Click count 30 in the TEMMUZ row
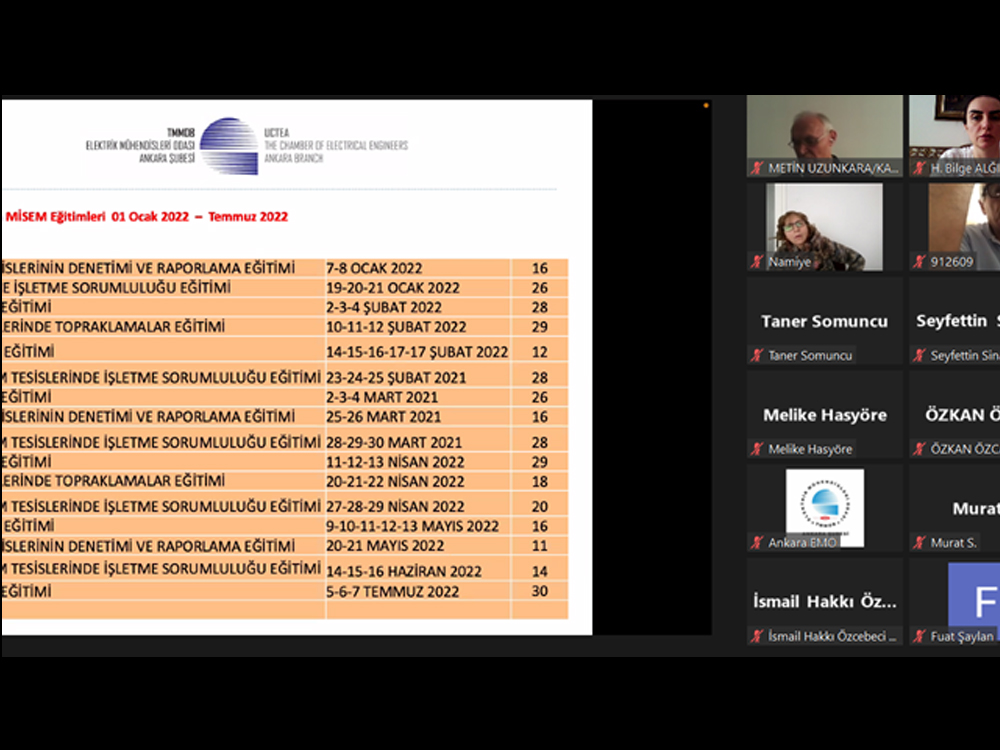This screenshot has width=1000, height=750. [540, 591]
